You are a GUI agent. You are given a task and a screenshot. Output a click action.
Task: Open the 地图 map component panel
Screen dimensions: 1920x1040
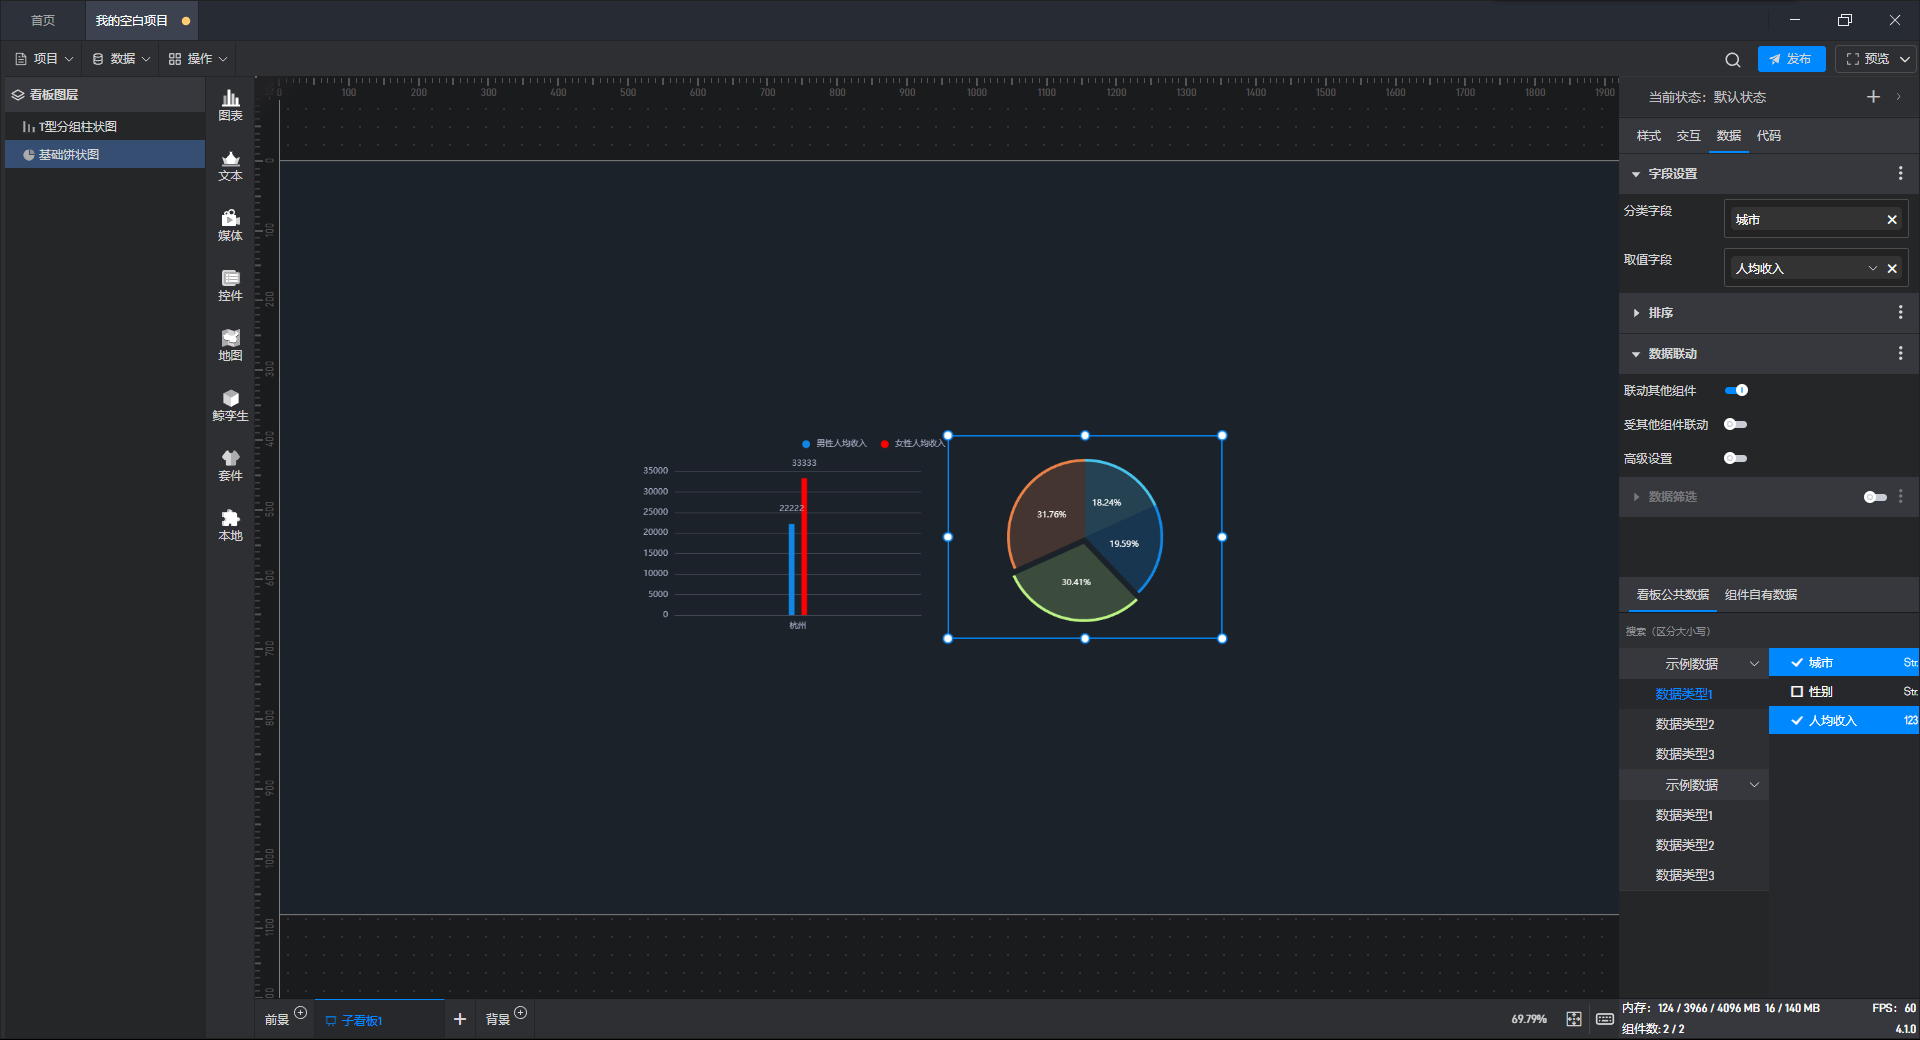click(x=230, y=345)
